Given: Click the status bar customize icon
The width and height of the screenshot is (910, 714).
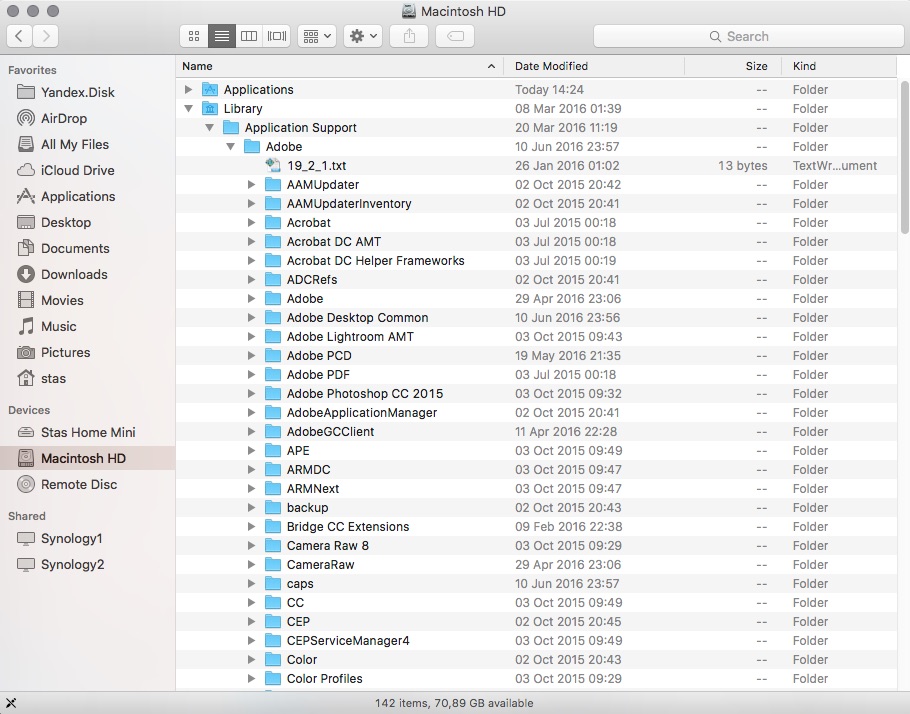Looking at the screenshot, I should pos(10,703).
